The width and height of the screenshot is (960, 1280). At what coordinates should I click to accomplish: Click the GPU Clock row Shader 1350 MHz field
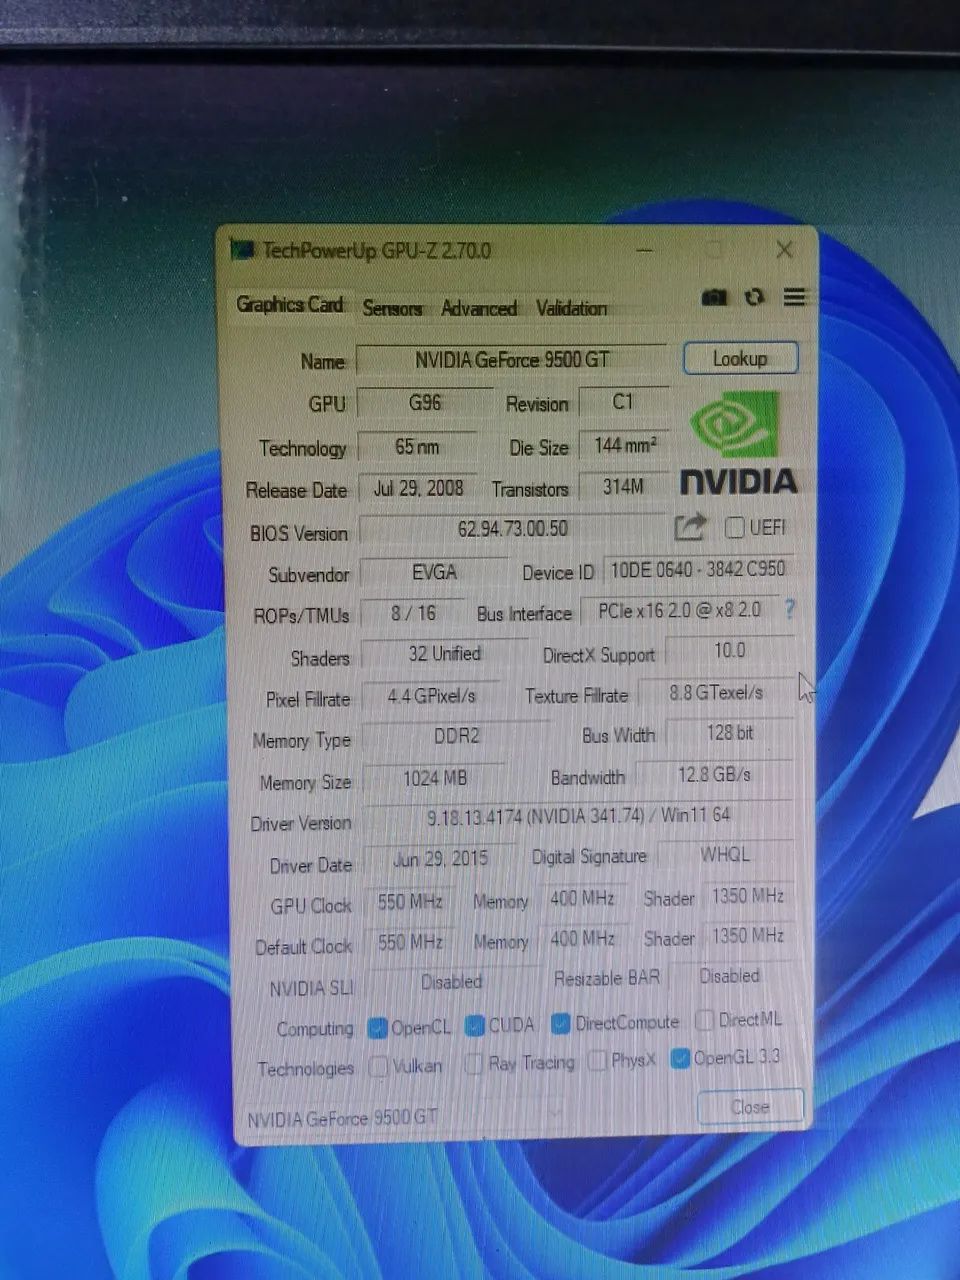[x=747, y=896]
